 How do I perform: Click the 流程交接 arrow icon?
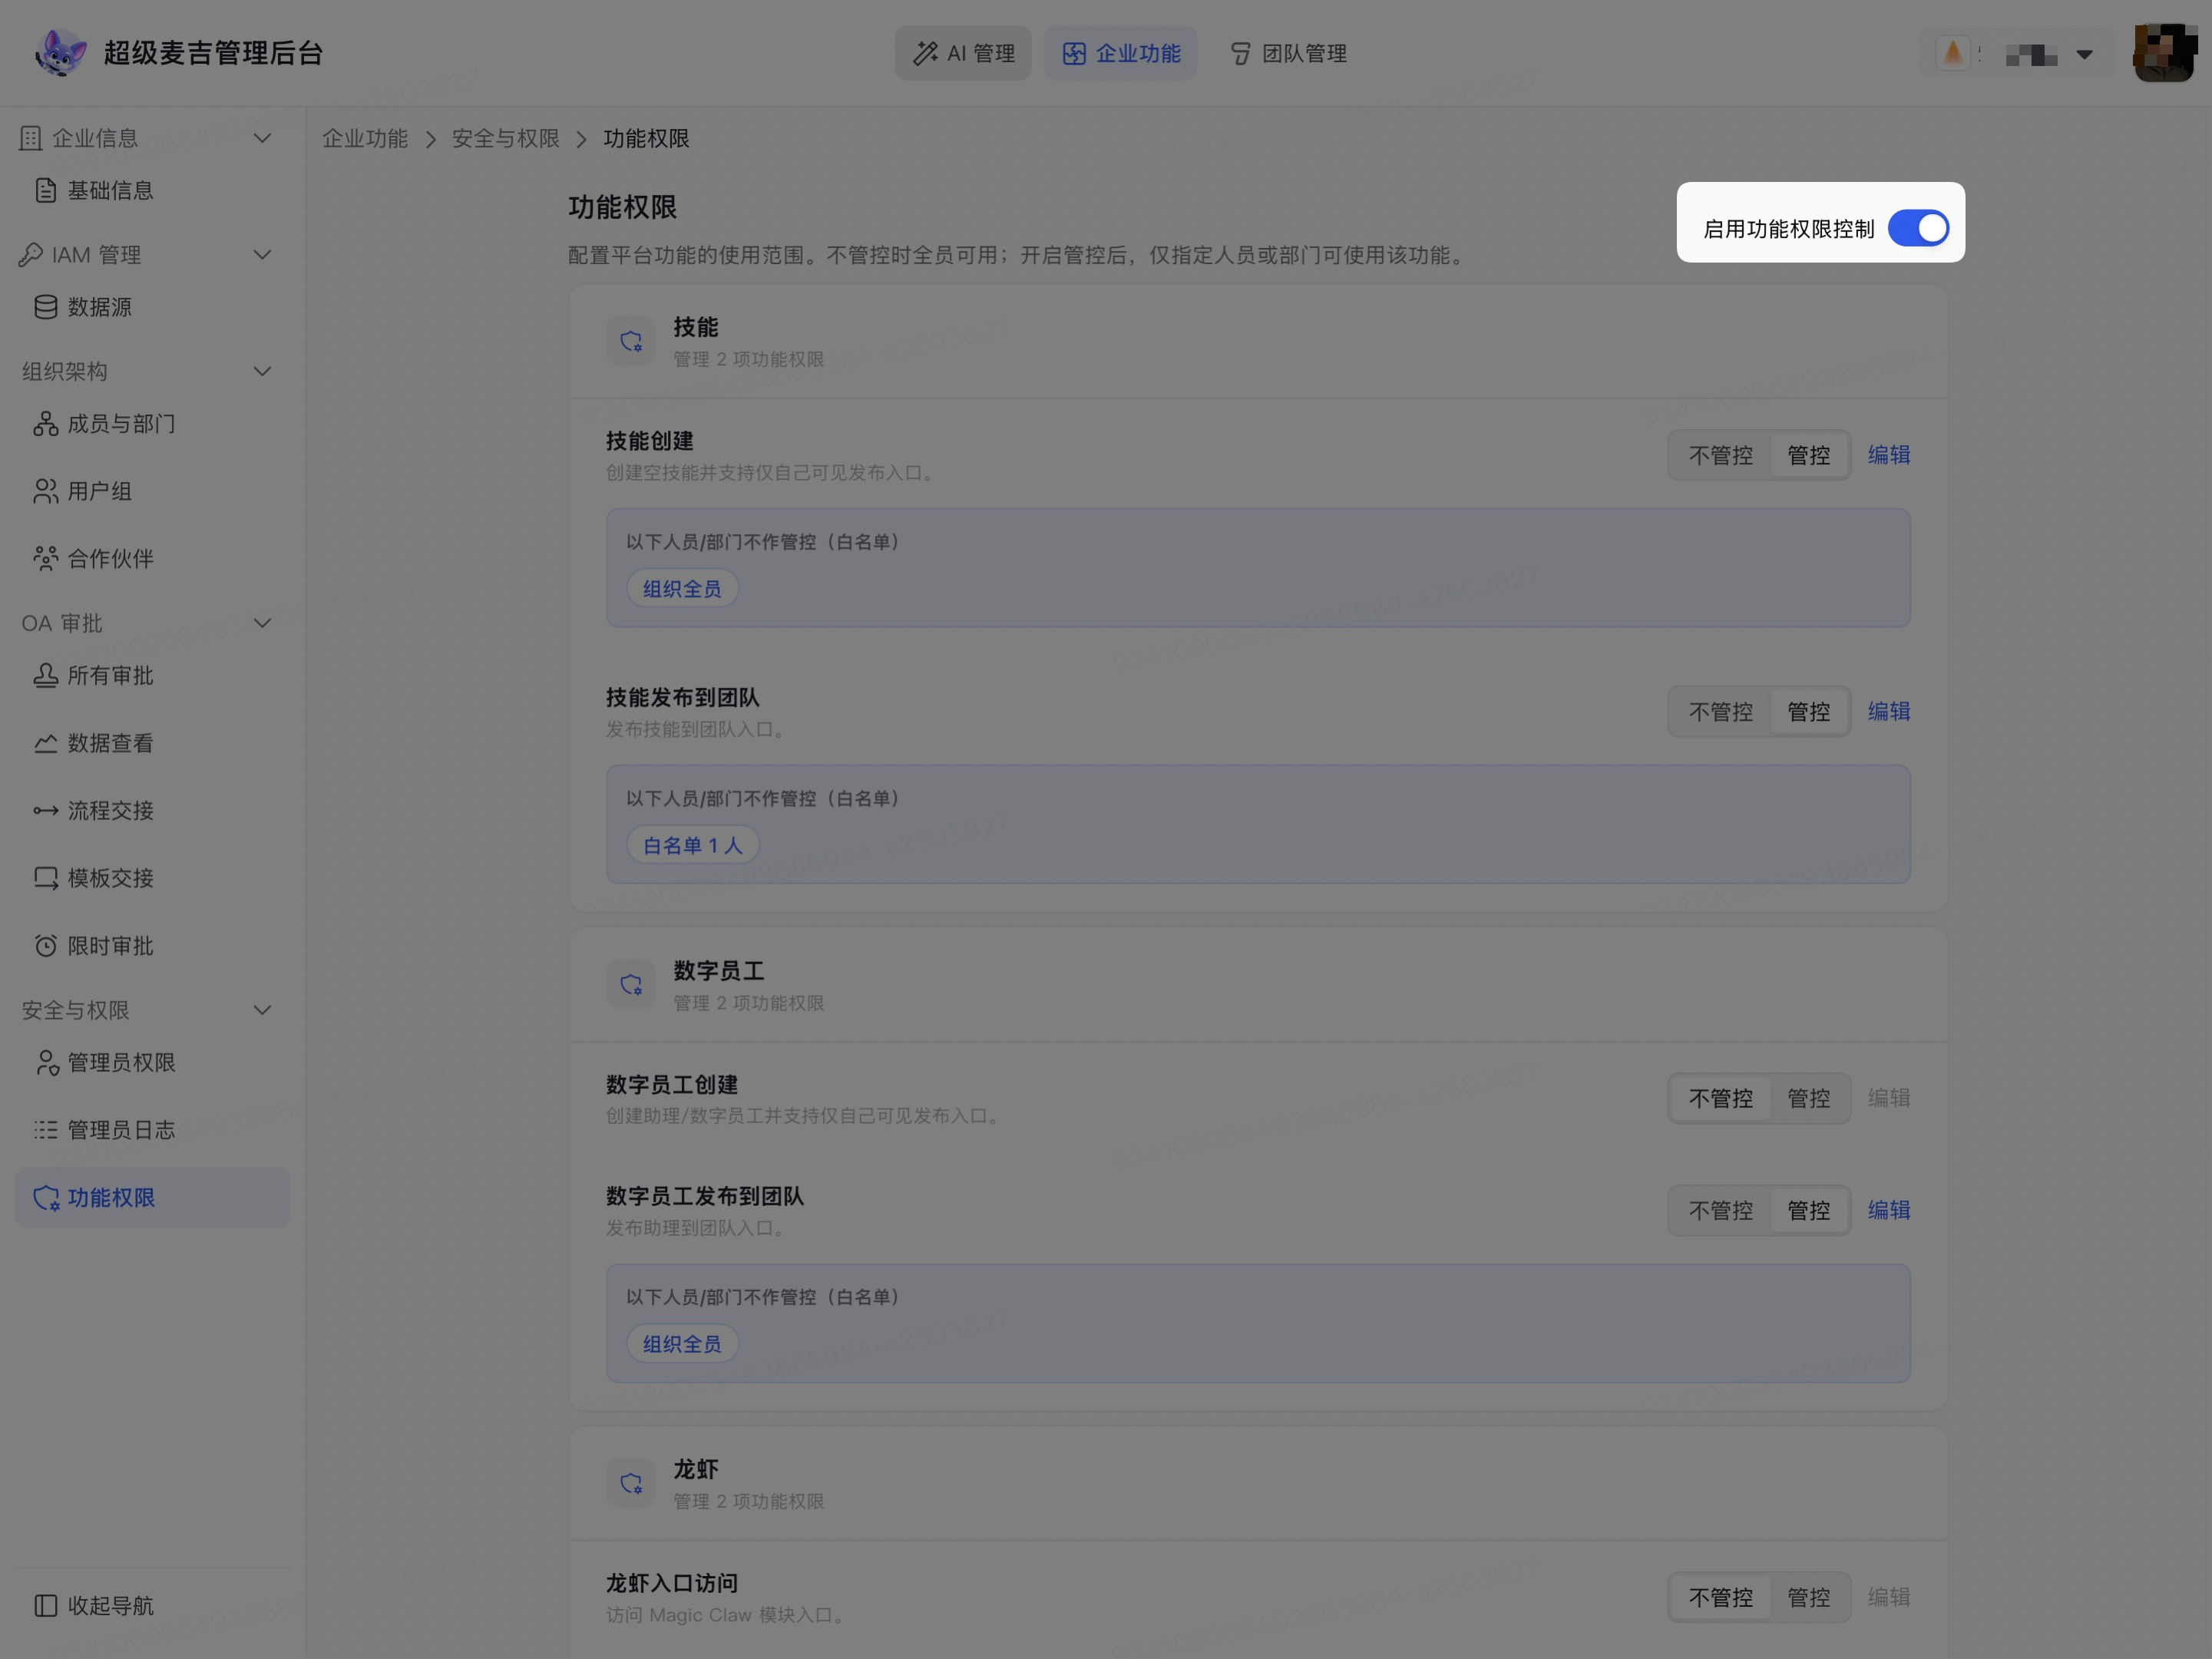tap(46, 811)
